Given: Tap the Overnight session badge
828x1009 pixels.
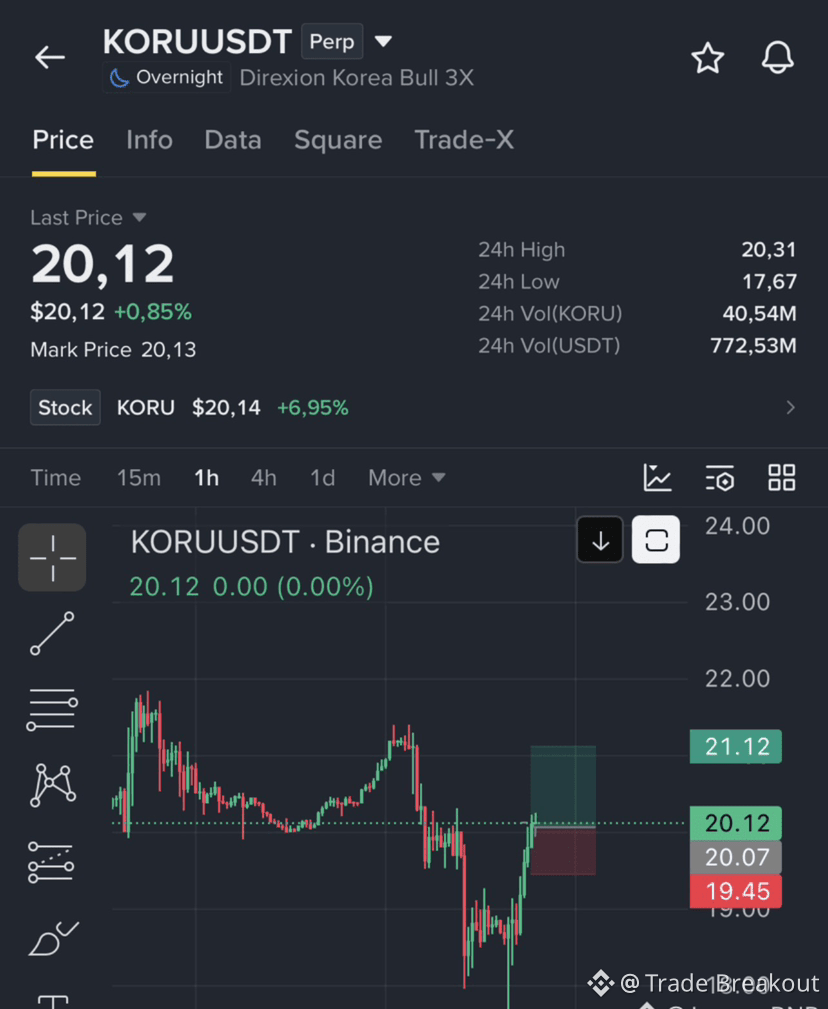Looking at the screenshot, I should tap(167, 78).
